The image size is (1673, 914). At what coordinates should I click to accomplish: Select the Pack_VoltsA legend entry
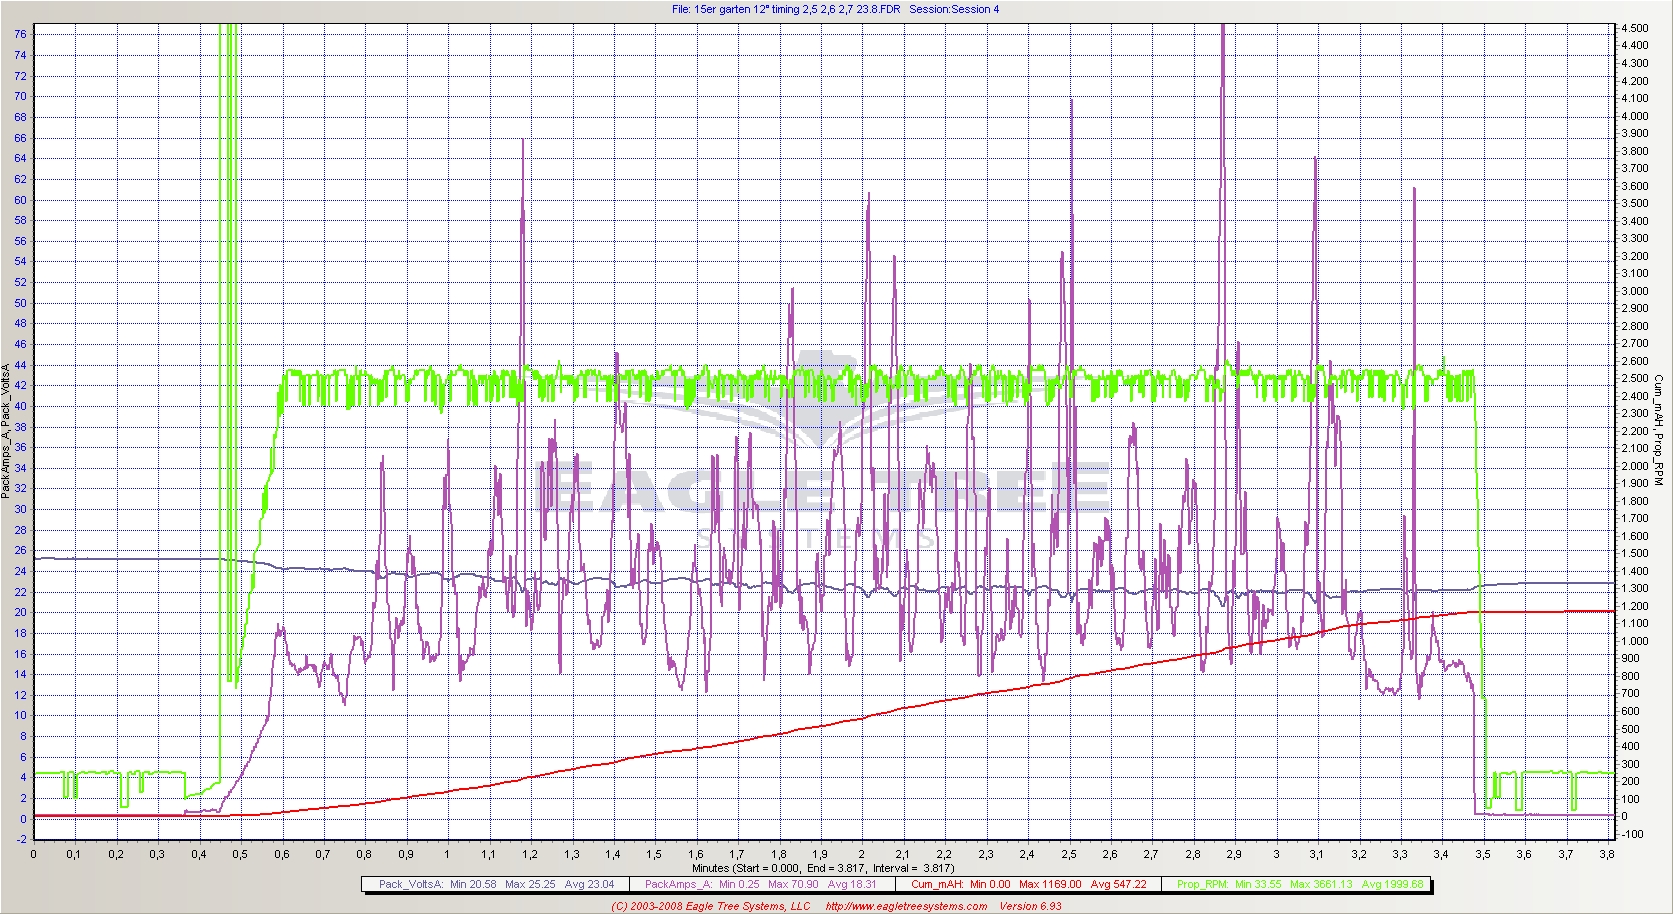[x=496, y=884]
